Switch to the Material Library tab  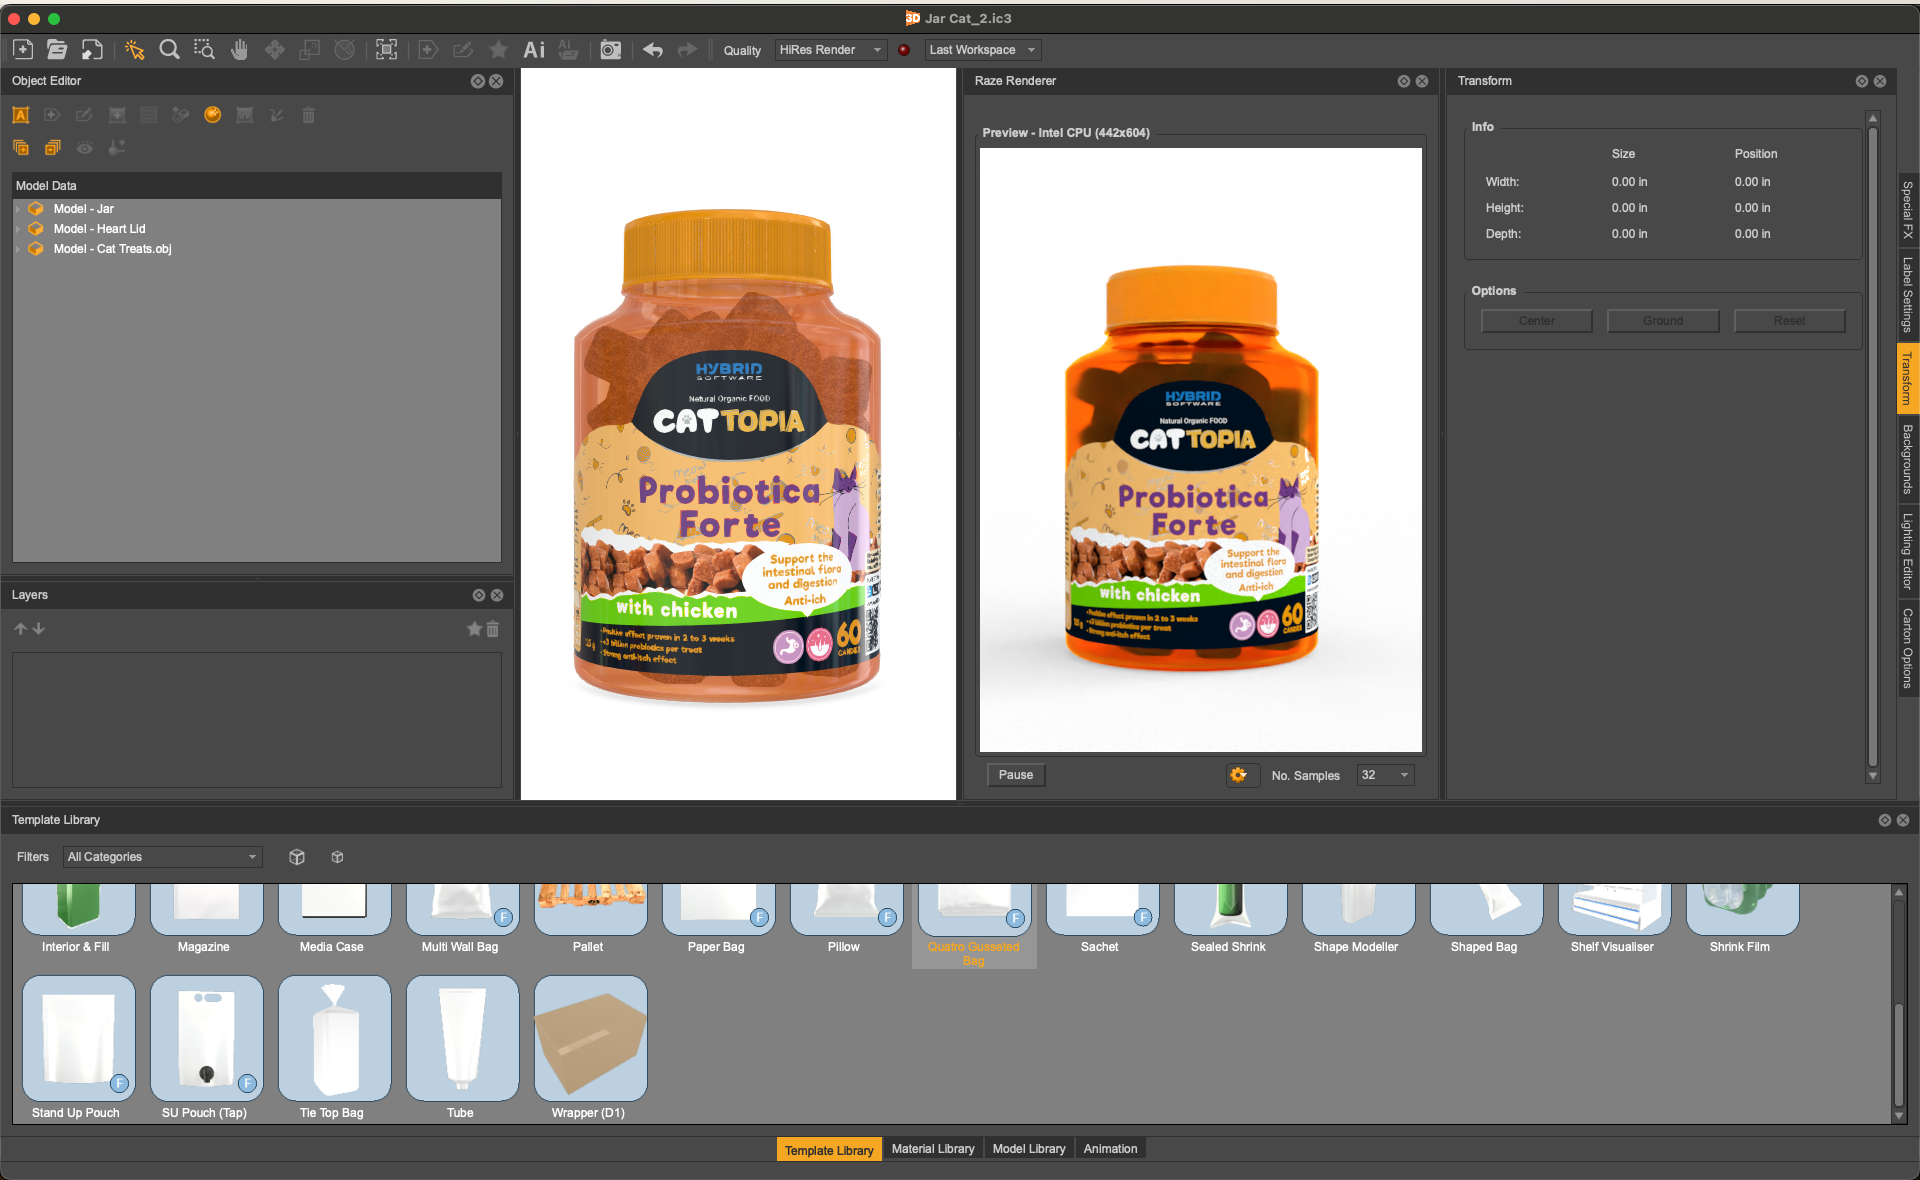coord(932,1149)
